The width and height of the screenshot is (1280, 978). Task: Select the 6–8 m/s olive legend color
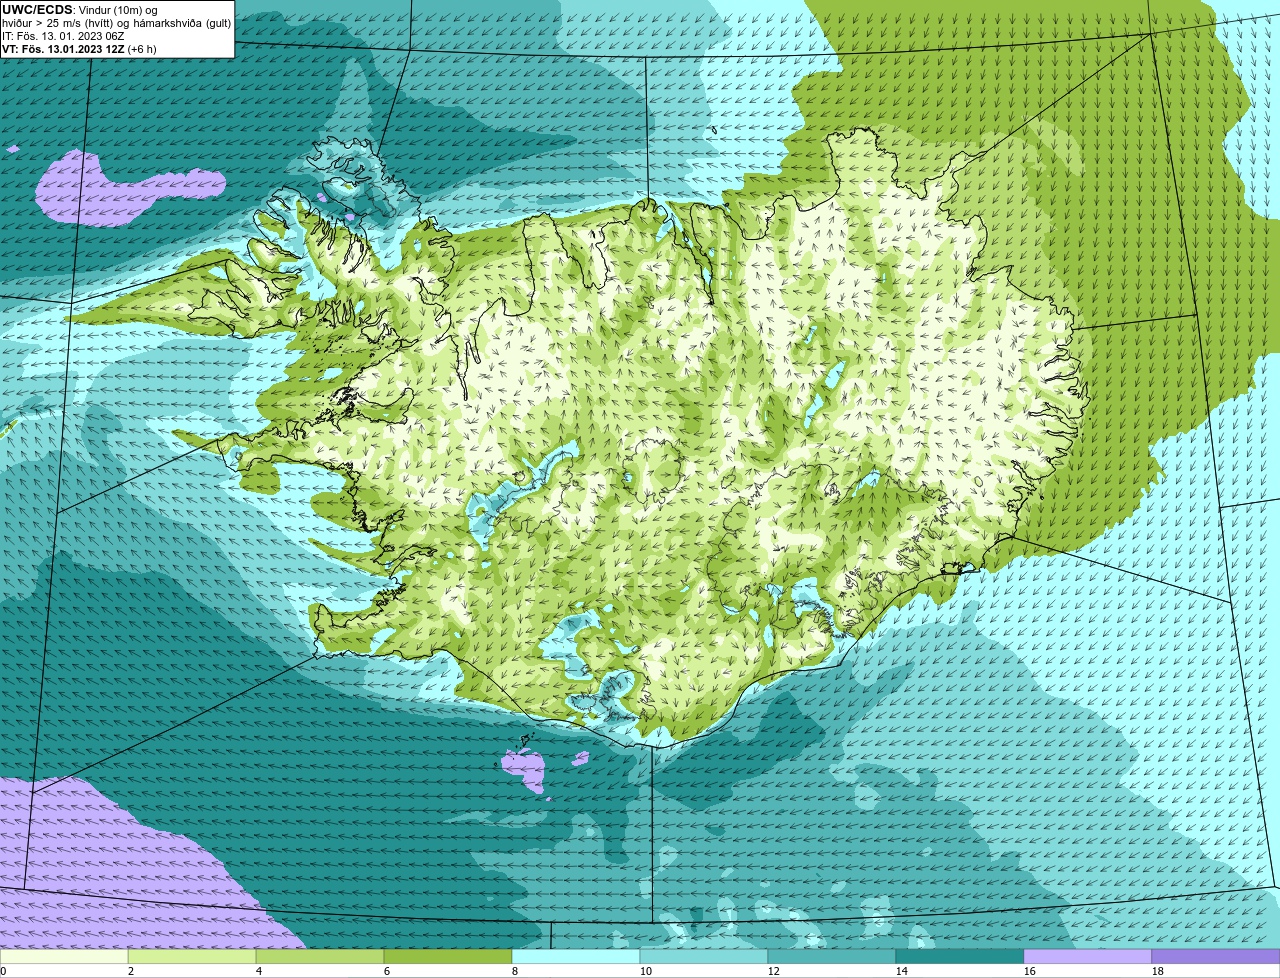[448, 957]
